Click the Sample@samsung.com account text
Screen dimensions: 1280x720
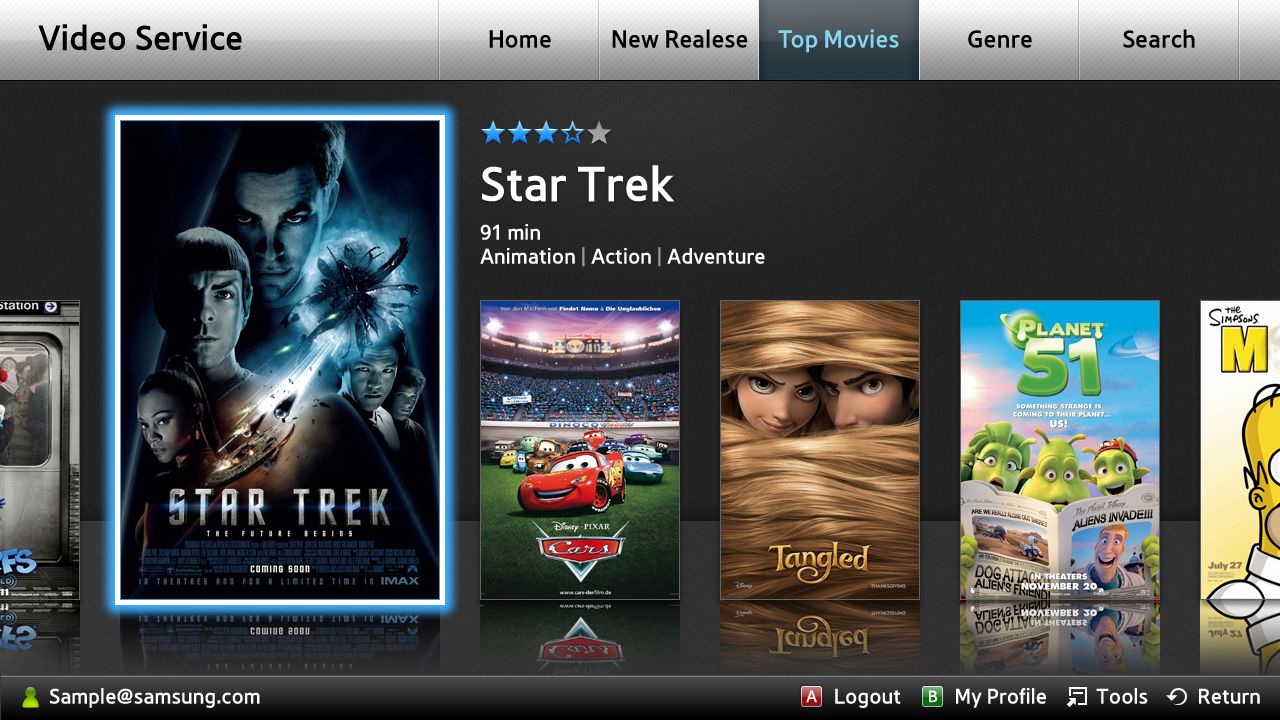pos(154,697)
